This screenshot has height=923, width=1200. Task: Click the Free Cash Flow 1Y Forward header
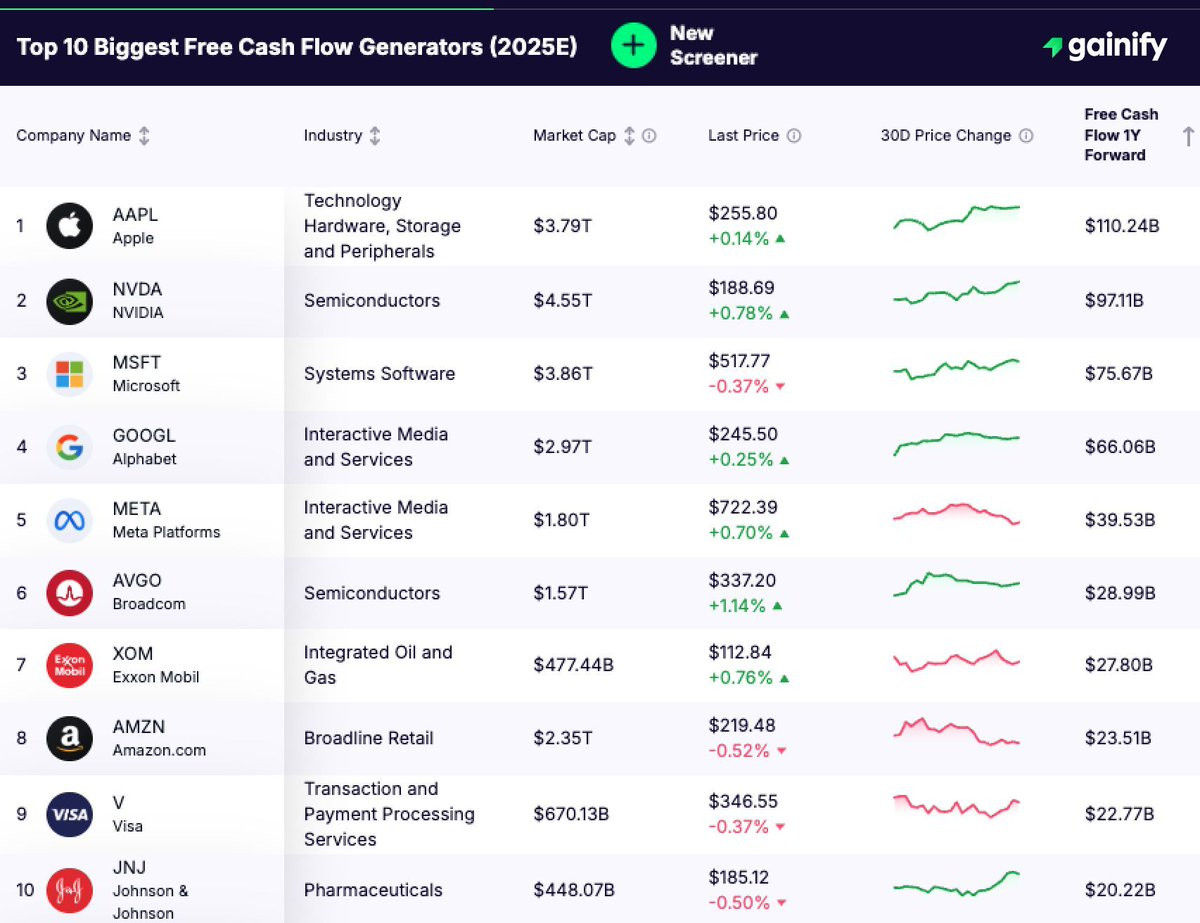tap(1121, 135)
